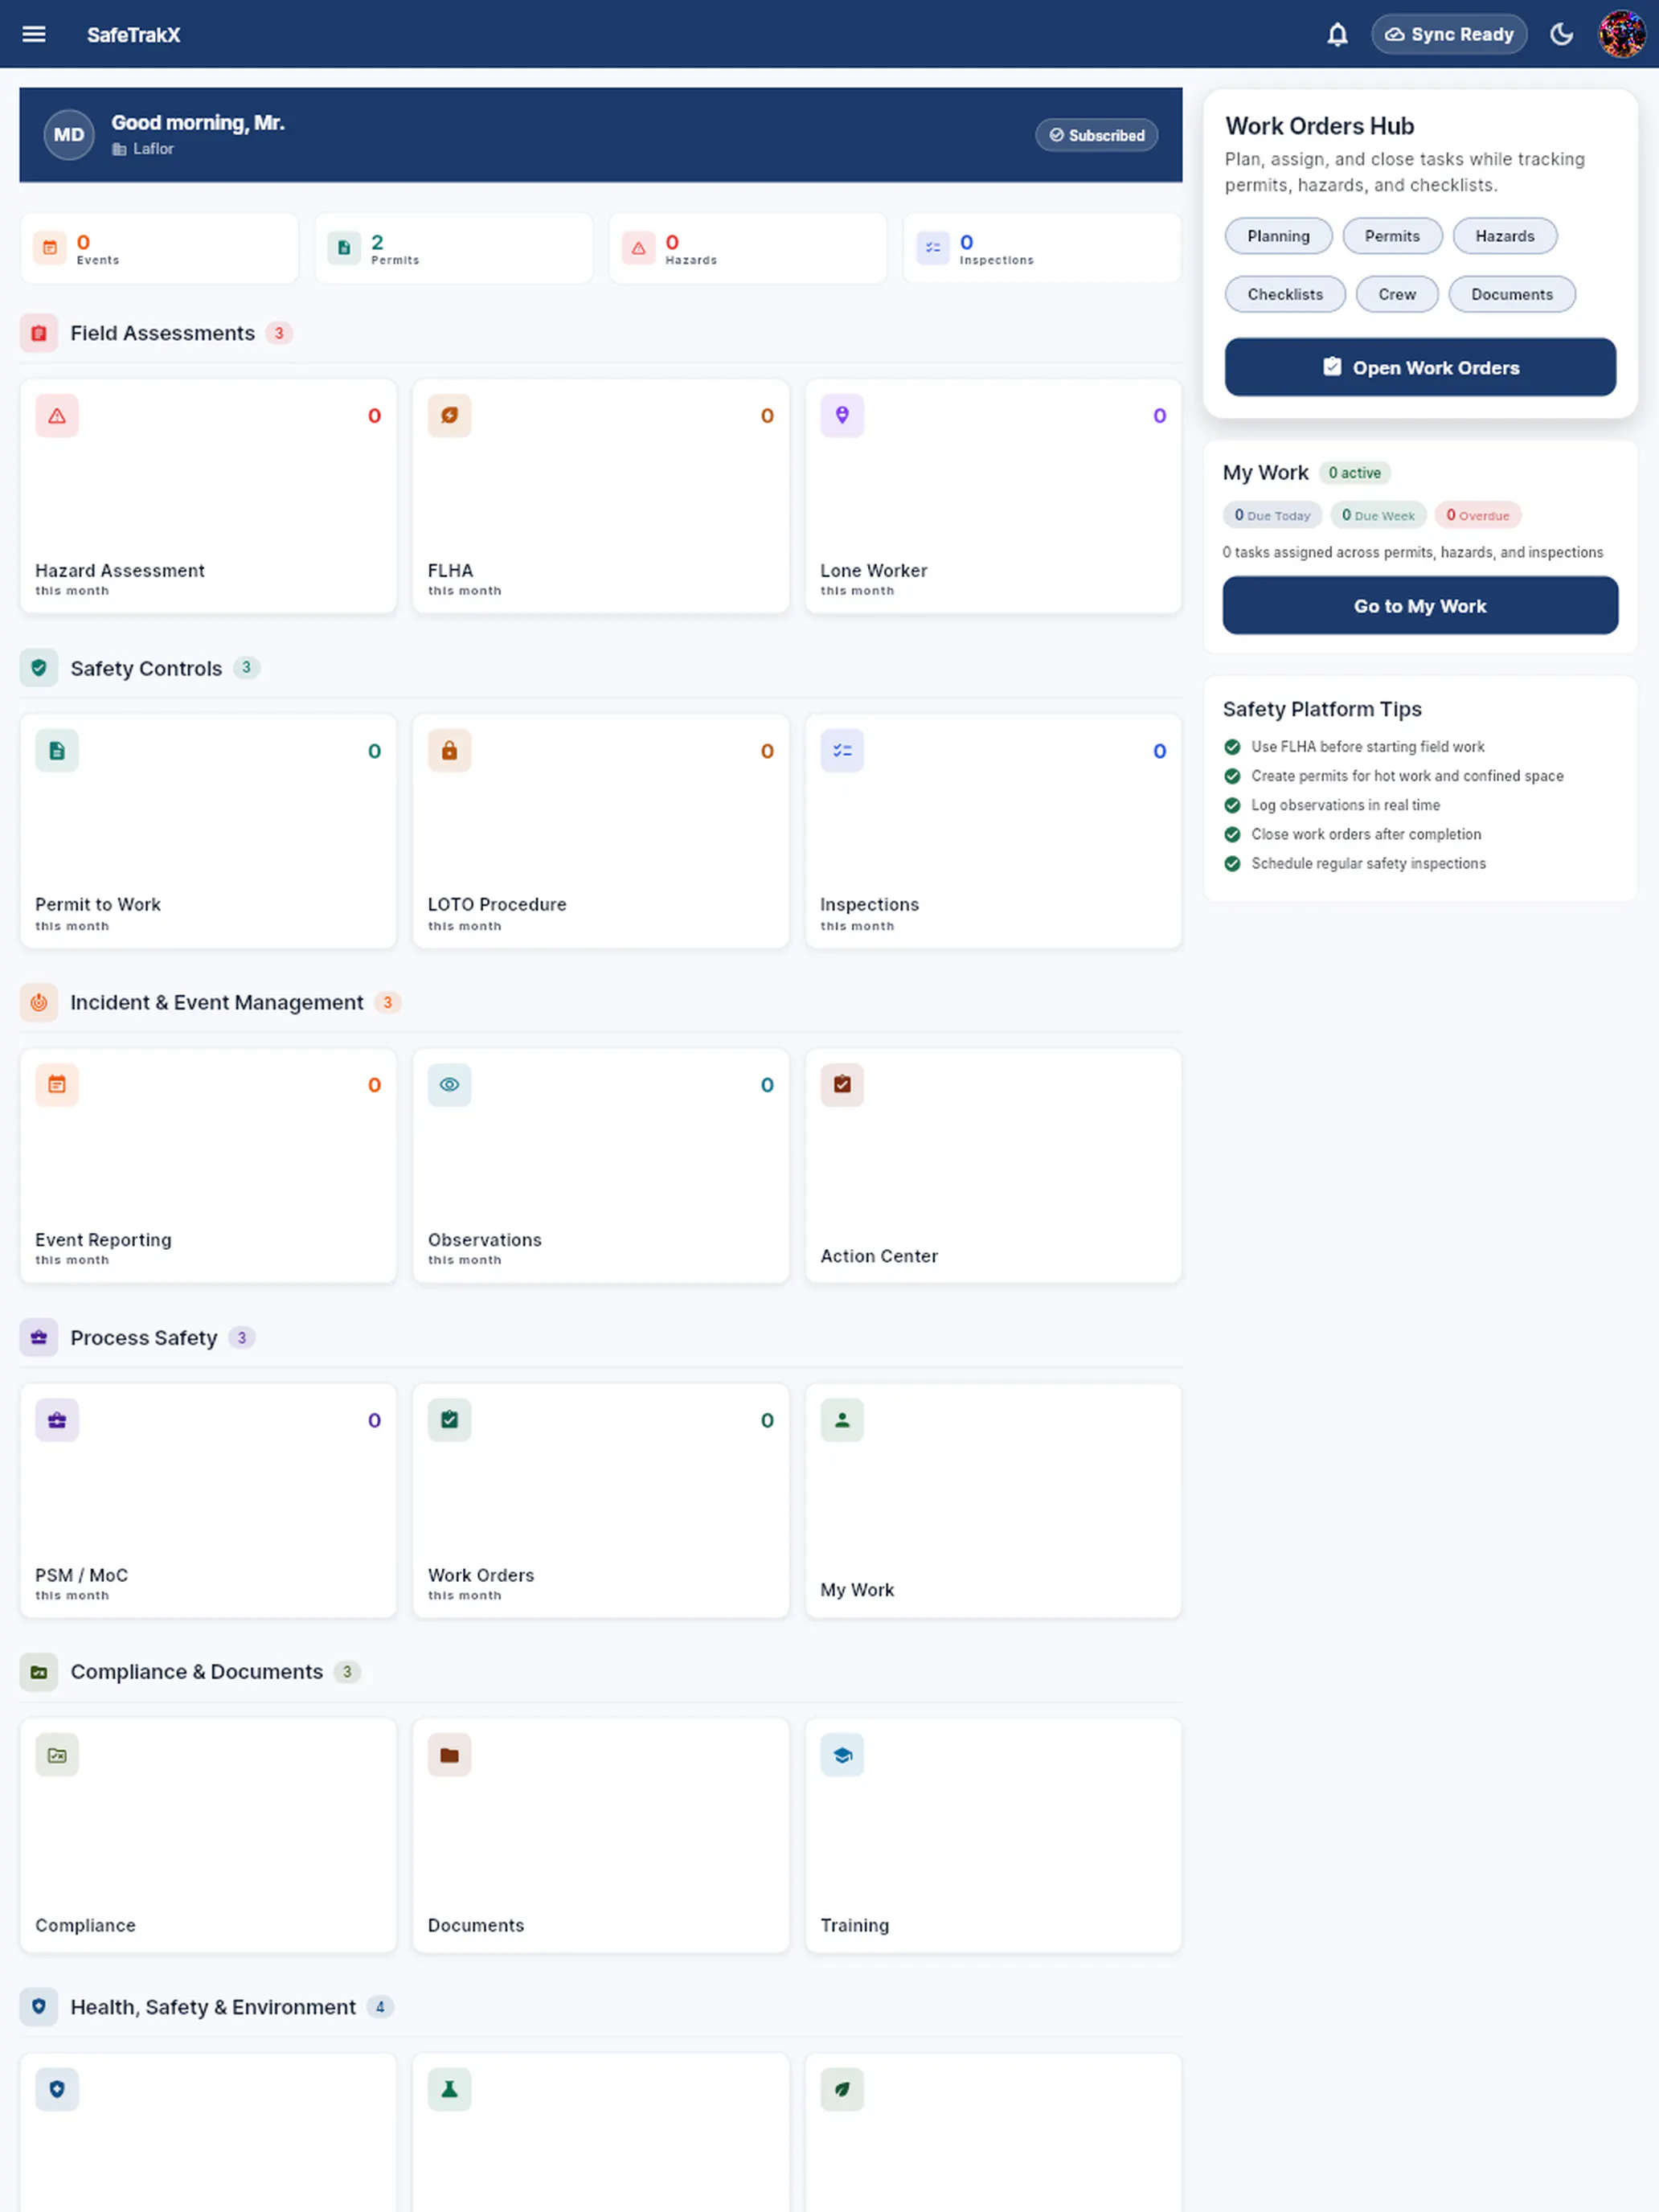
Task: Click the 0 Due Today badge
Action: (1272, 516)
